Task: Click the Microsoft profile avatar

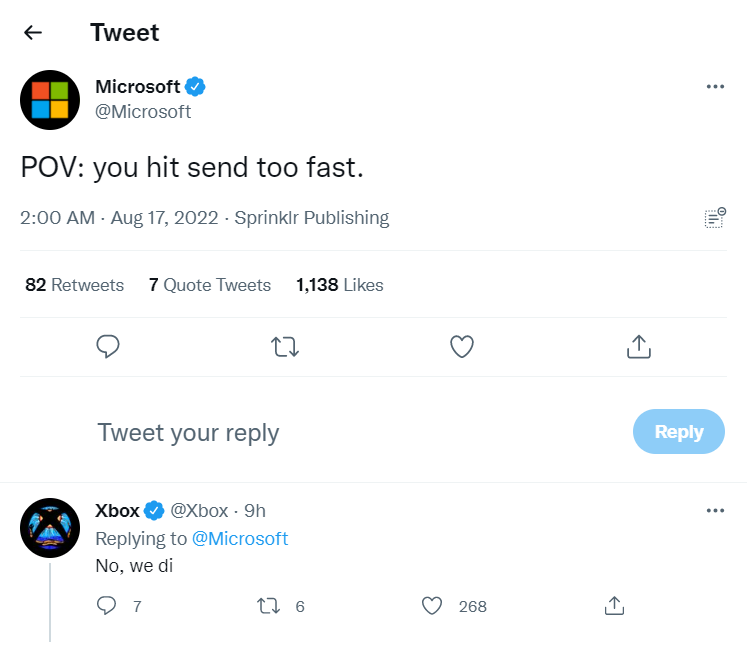Action: pos(49,99)
